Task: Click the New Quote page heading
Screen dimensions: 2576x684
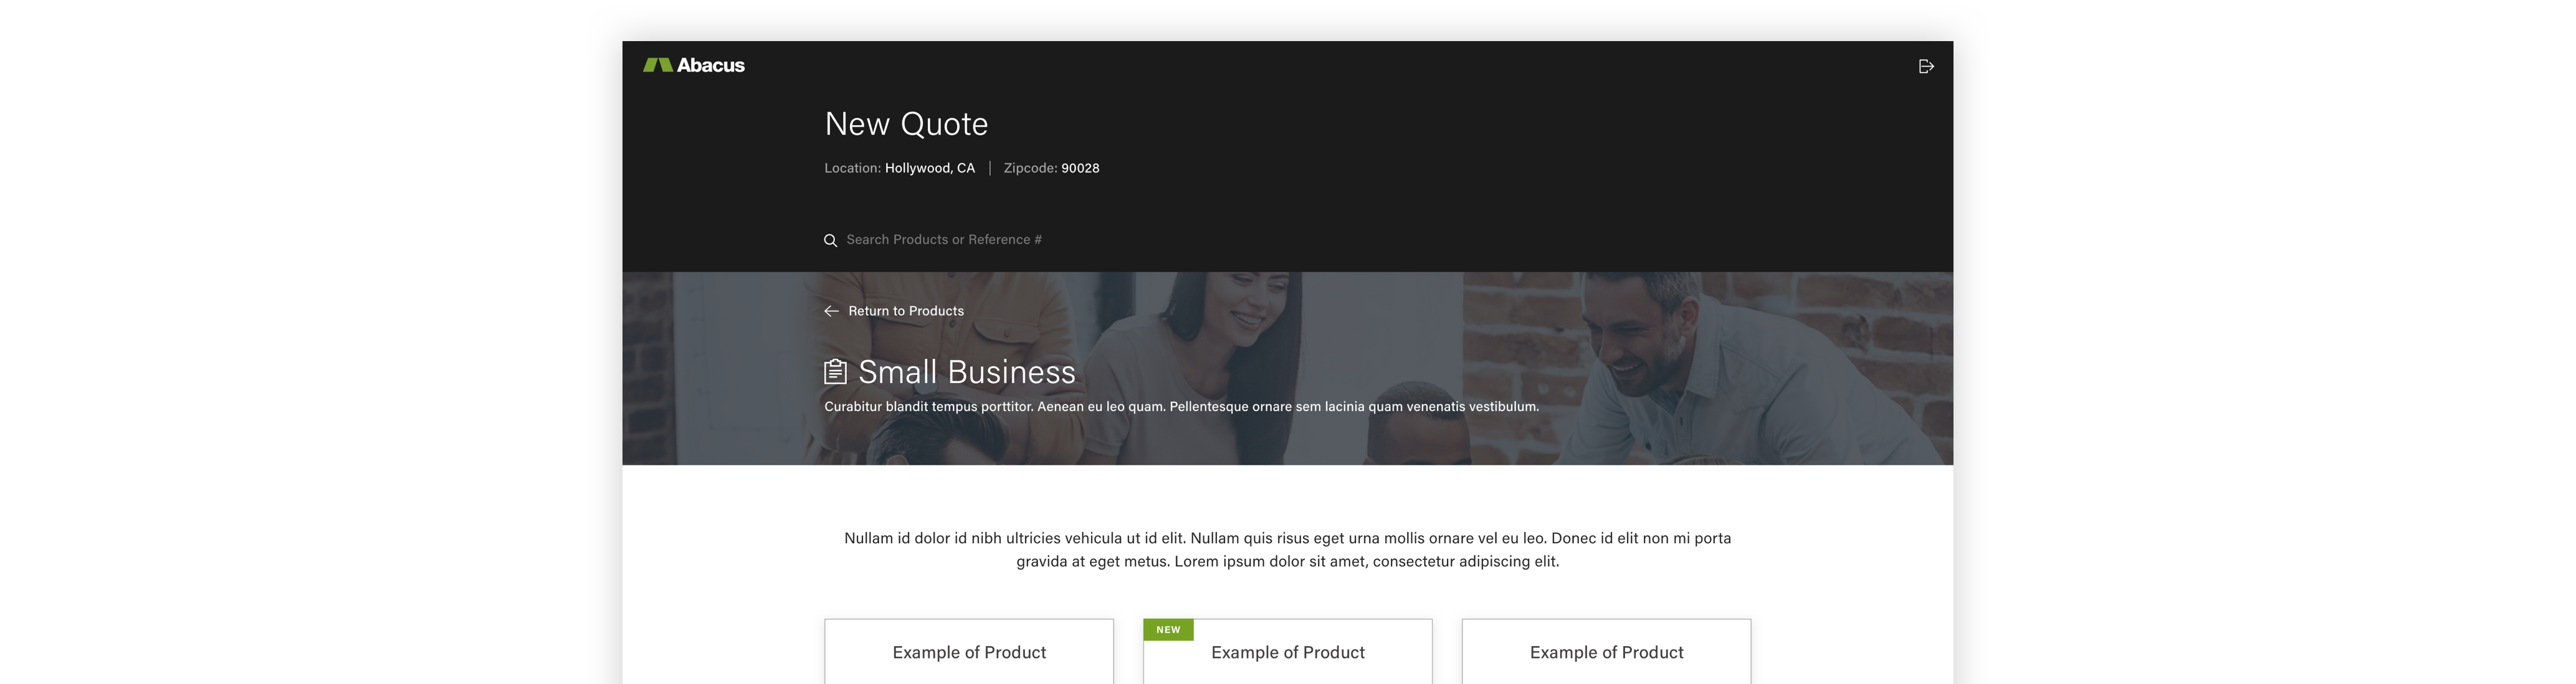Action: (x=906, y=124)
